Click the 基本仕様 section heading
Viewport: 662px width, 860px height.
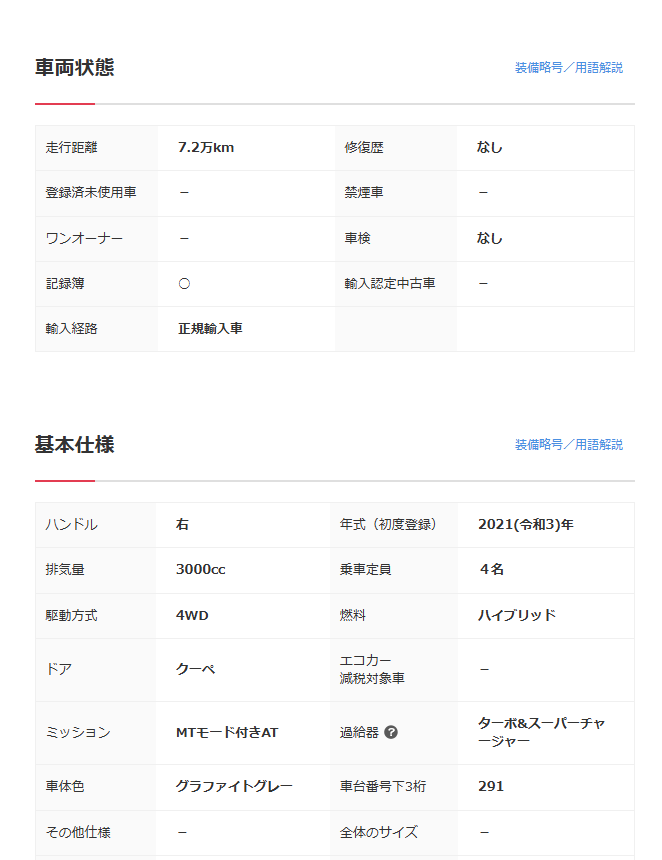pyautogui.click(x=75, y=445)
